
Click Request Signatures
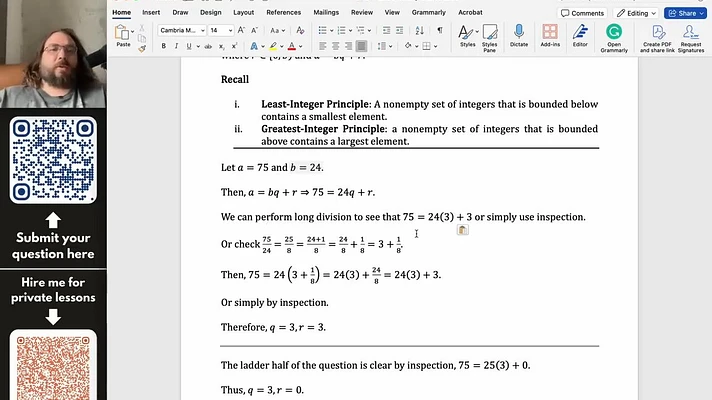coord(691,39)
